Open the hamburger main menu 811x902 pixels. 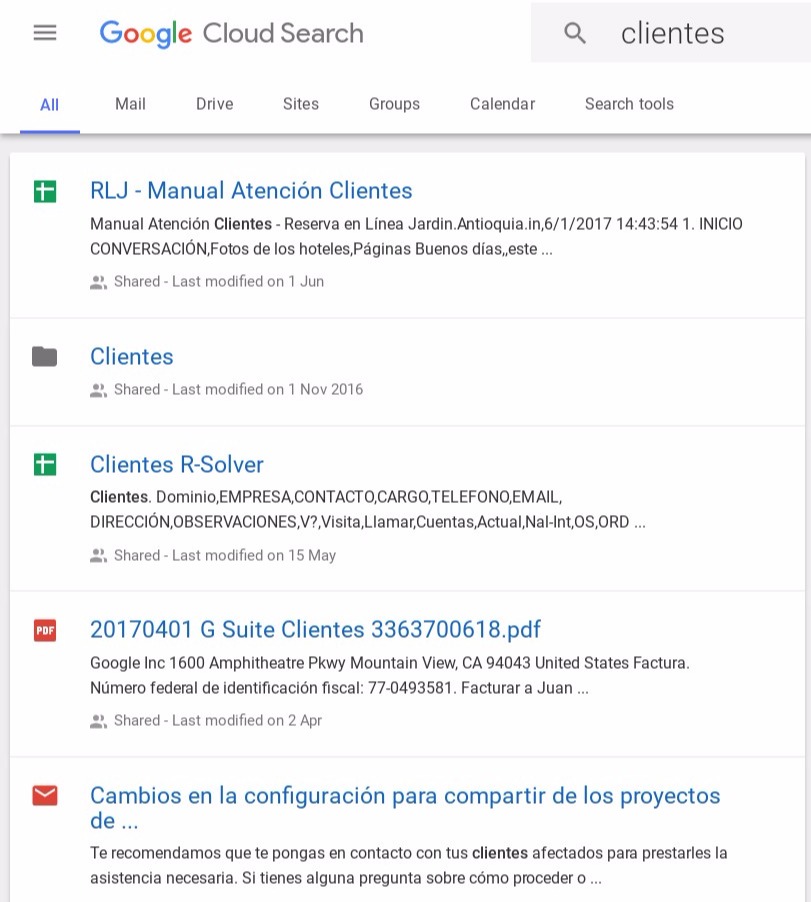45,32
